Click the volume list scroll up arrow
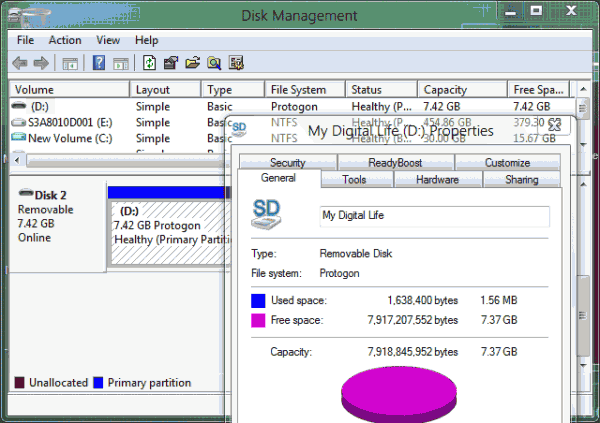 click(583, 89)
